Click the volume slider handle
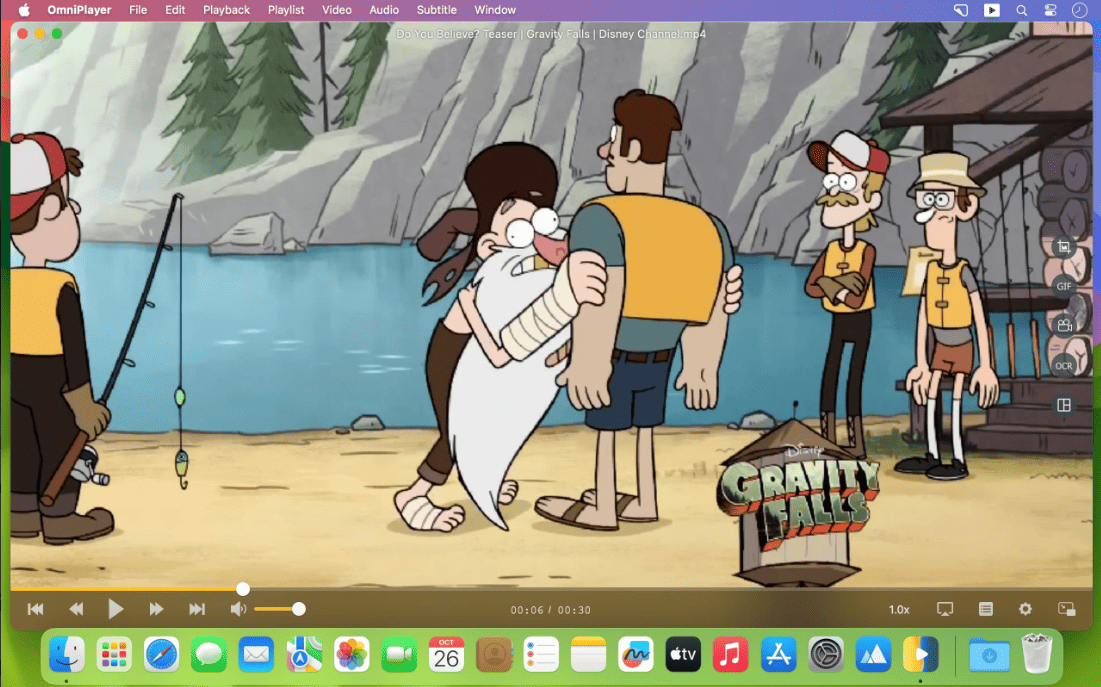This screenshot has height=687, width=1101. point(298,609)
